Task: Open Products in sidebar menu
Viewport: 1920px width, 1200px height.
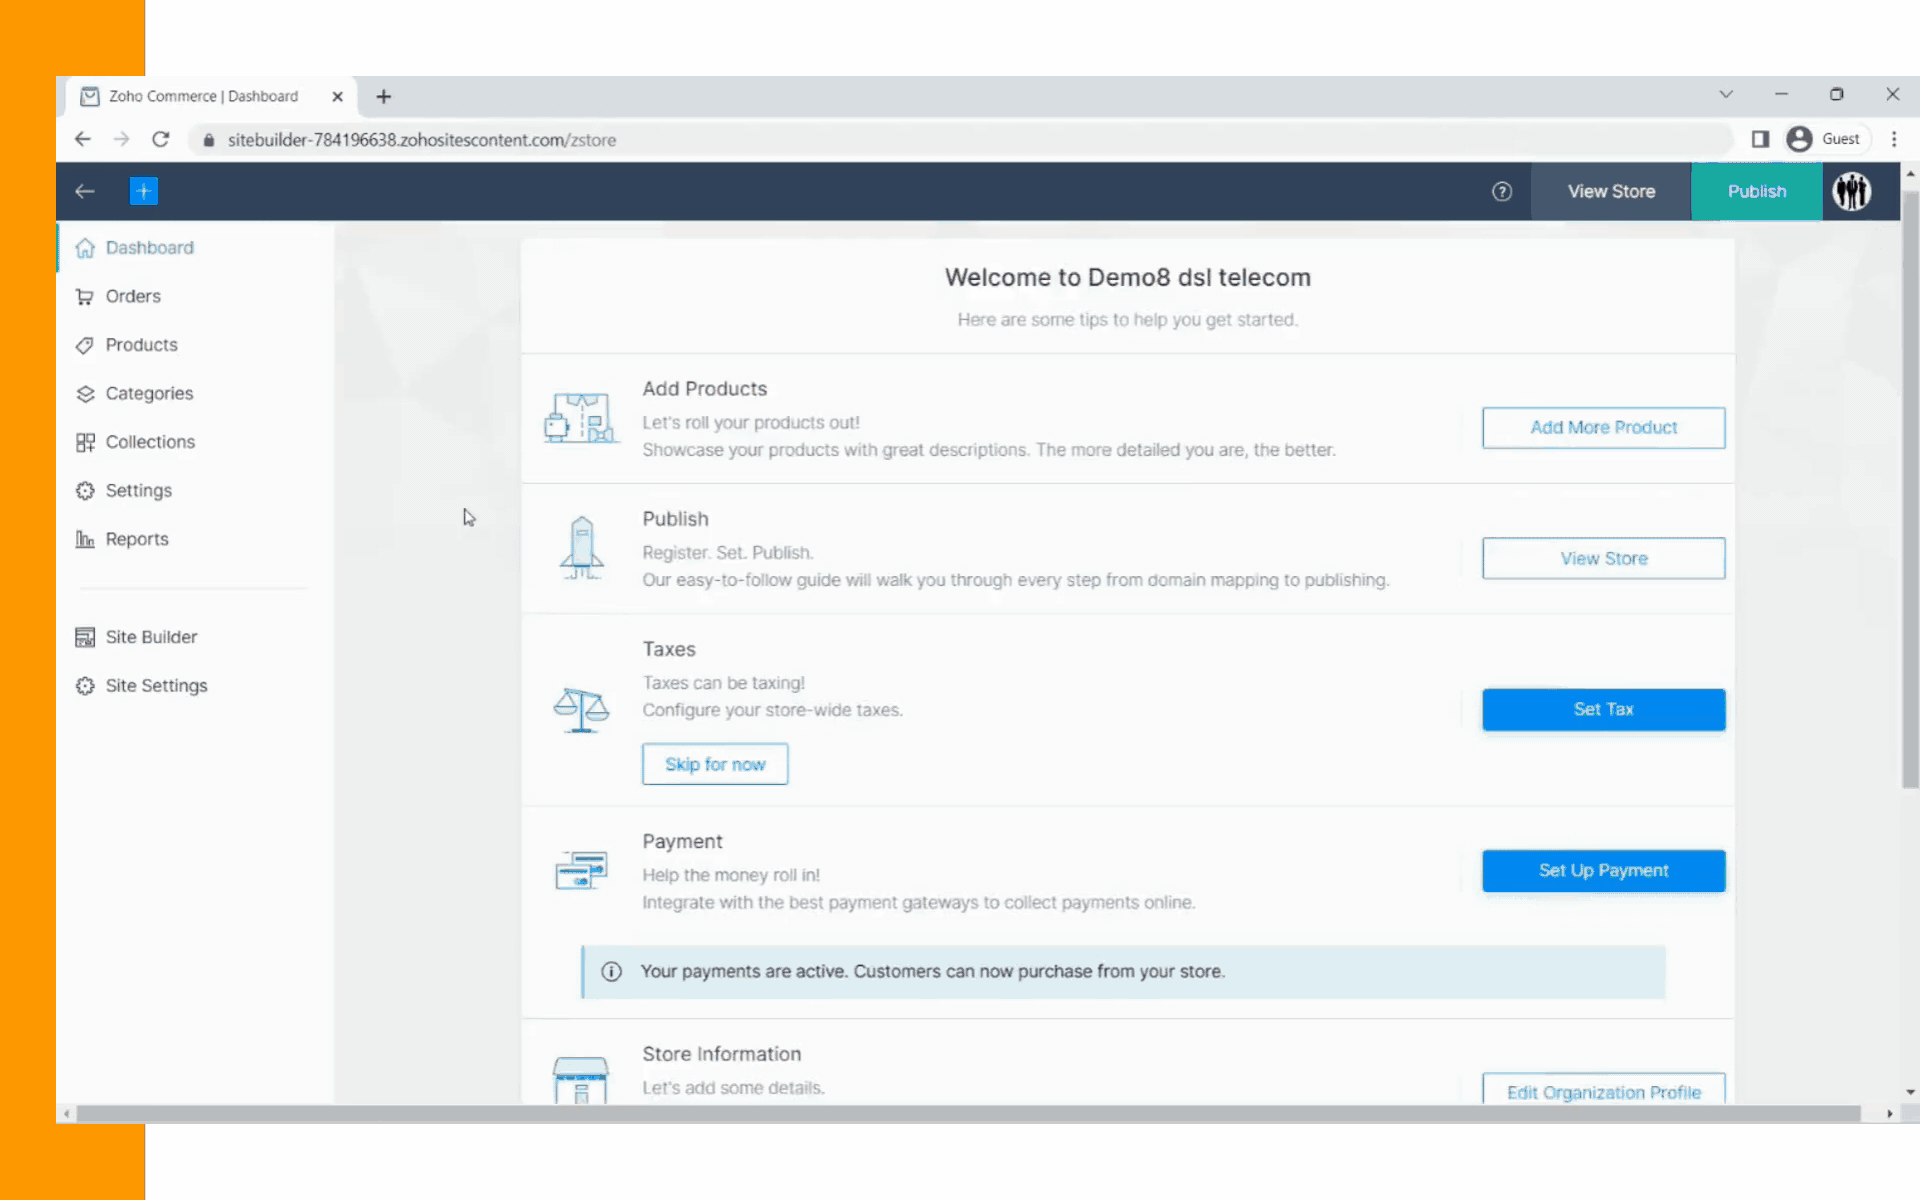Action: [142, 345]
